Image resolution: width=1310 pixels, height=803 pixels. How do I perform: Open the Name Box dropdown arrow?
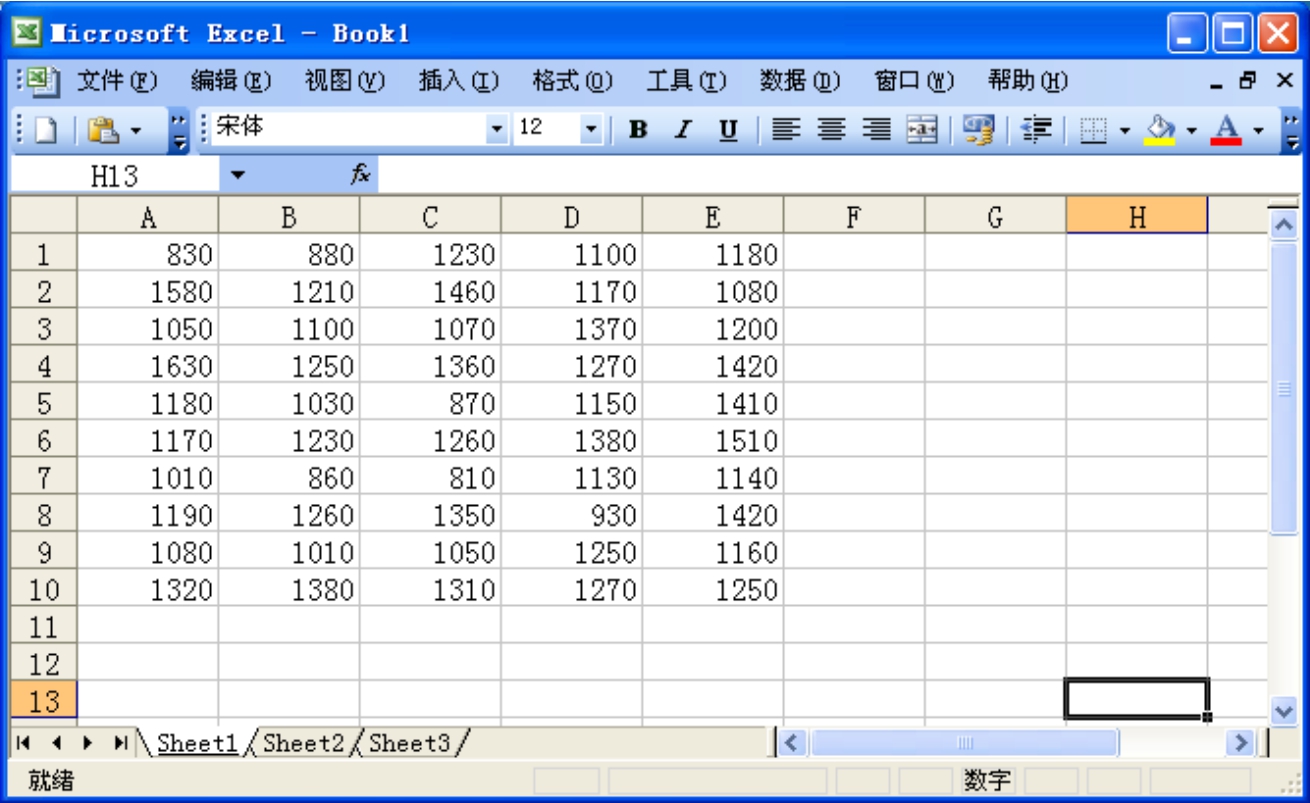(x=236, y=176)
